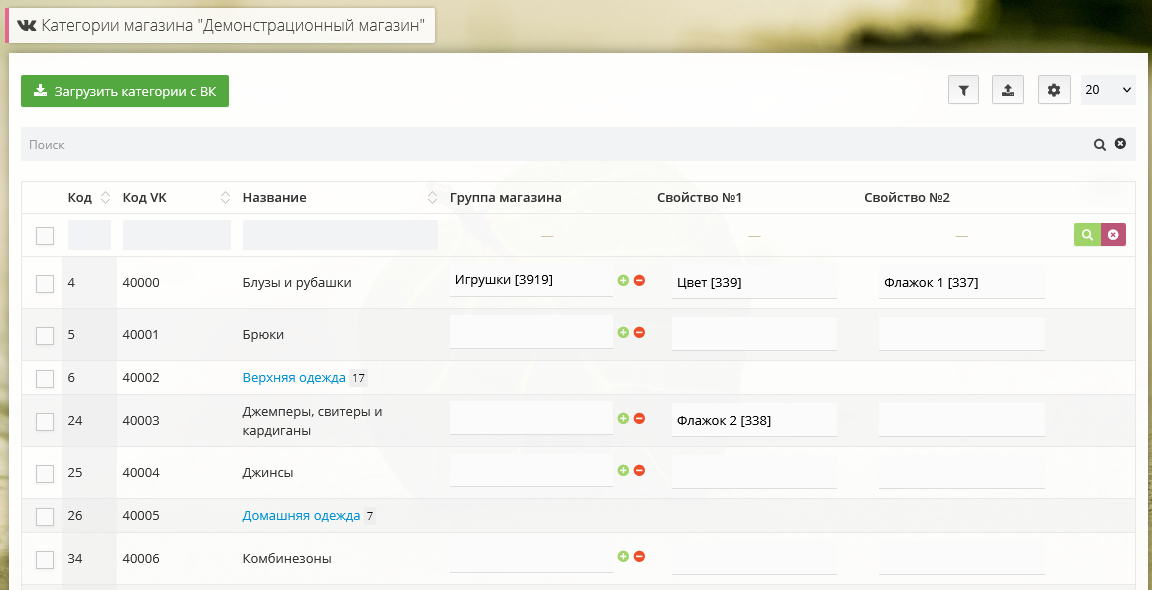
Task: Click green plus icon in Блузы и рубашки row
Action: [x=623, y=281]
